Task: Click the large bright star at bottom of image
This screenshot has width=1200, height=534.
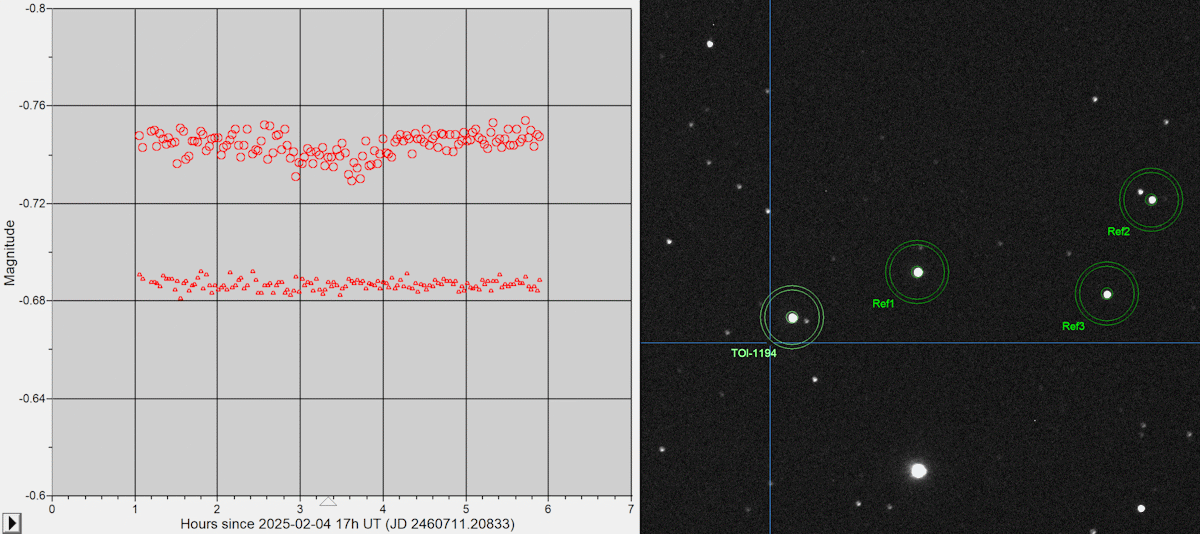Action: [918, 470]
